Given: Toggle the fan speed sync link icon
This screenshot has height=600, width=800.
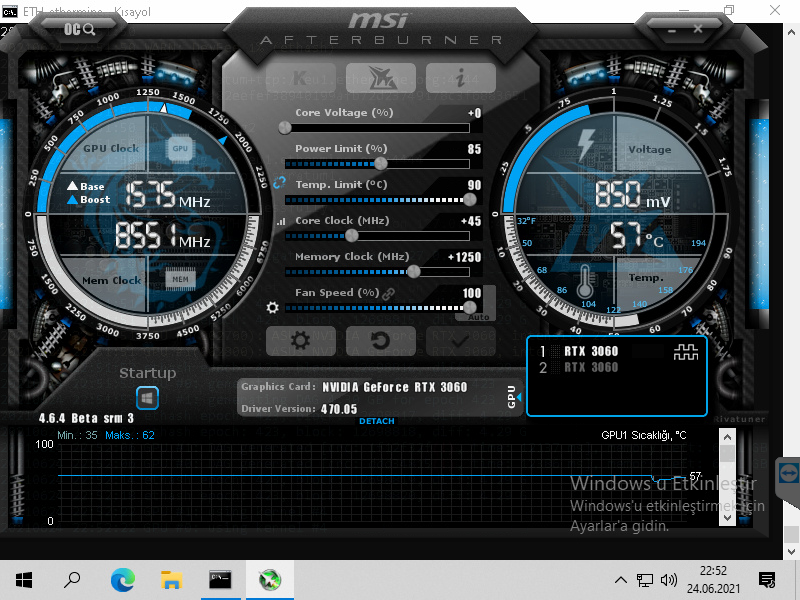Looking at the screenshot, I should pyautogui.click(x=389, y=294).
